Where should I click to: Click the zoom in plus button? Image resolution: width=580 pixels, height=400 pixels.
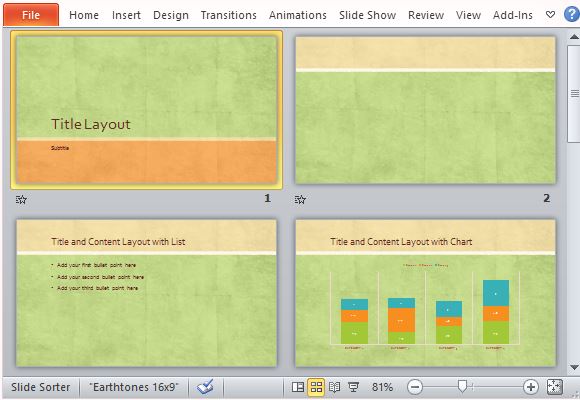click(530, 387)
